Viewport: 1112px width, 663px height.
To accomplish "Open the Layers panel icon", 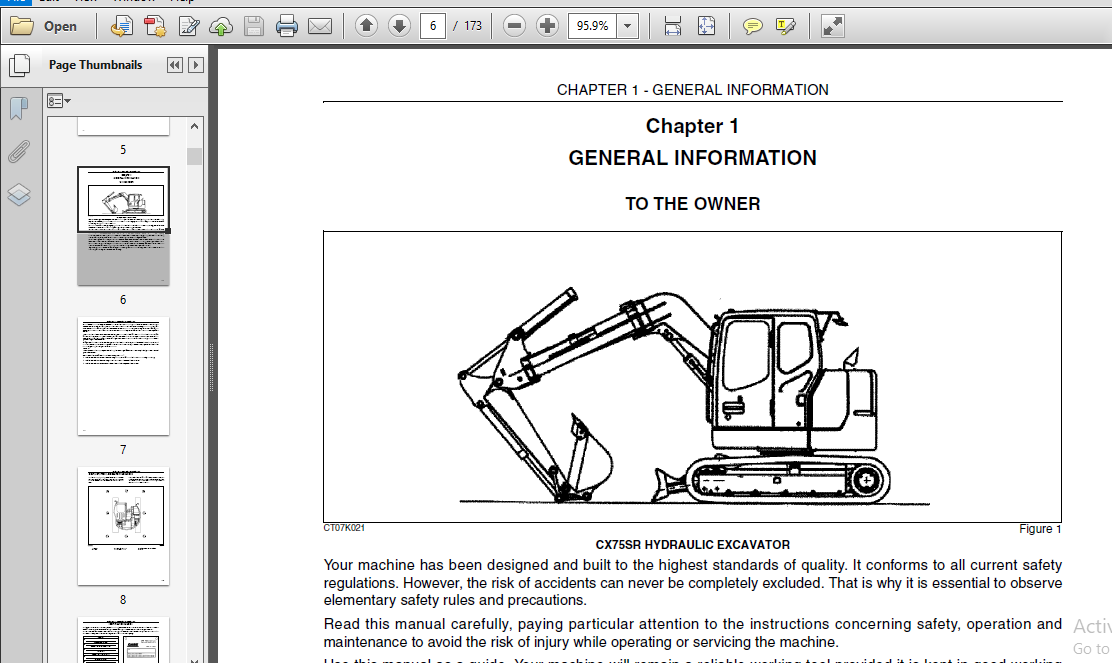I will pos(19,194).
